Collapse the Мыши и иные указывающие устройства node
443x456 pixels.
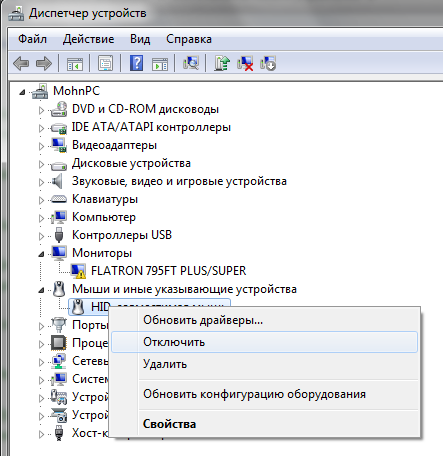tap(41, 290)
